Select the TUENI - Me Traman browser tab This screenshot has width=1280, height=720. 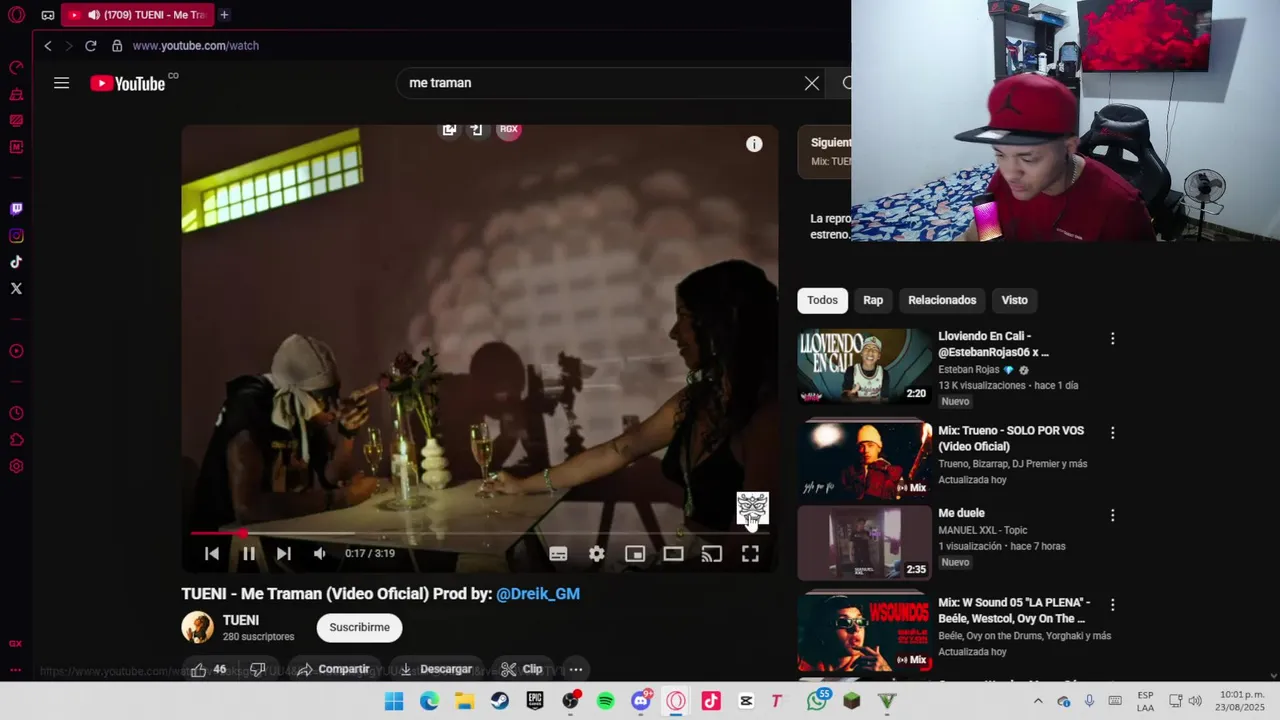click(137, 15)
